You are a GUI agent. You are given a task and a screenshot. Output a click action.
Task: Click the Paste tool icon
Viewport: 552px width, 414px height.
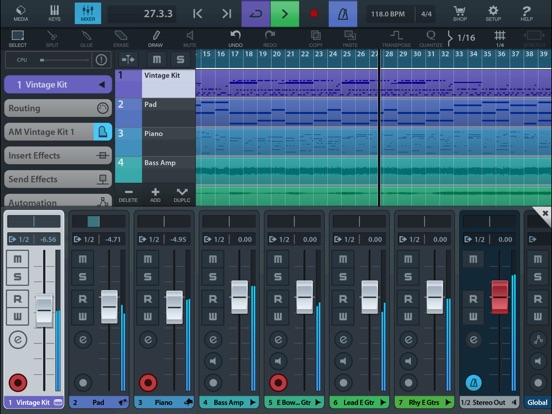click(350, 39)
